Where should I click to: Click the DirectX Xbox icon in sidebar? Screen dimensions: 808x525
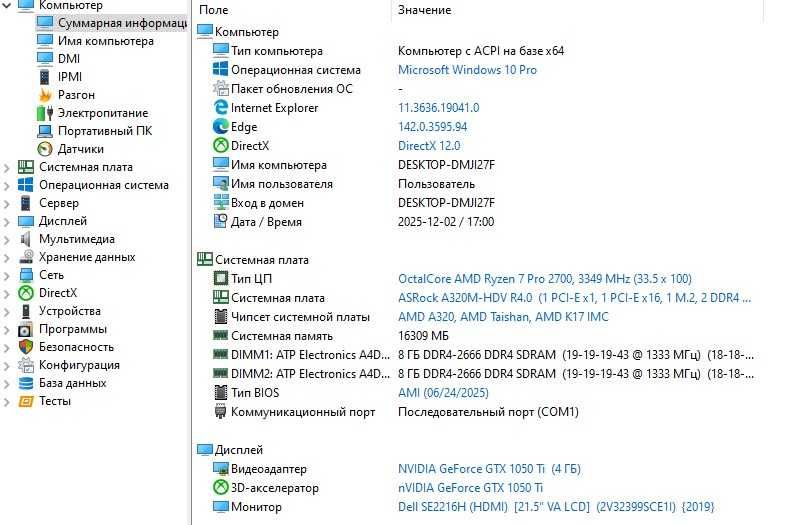click(x=26, y=293)
